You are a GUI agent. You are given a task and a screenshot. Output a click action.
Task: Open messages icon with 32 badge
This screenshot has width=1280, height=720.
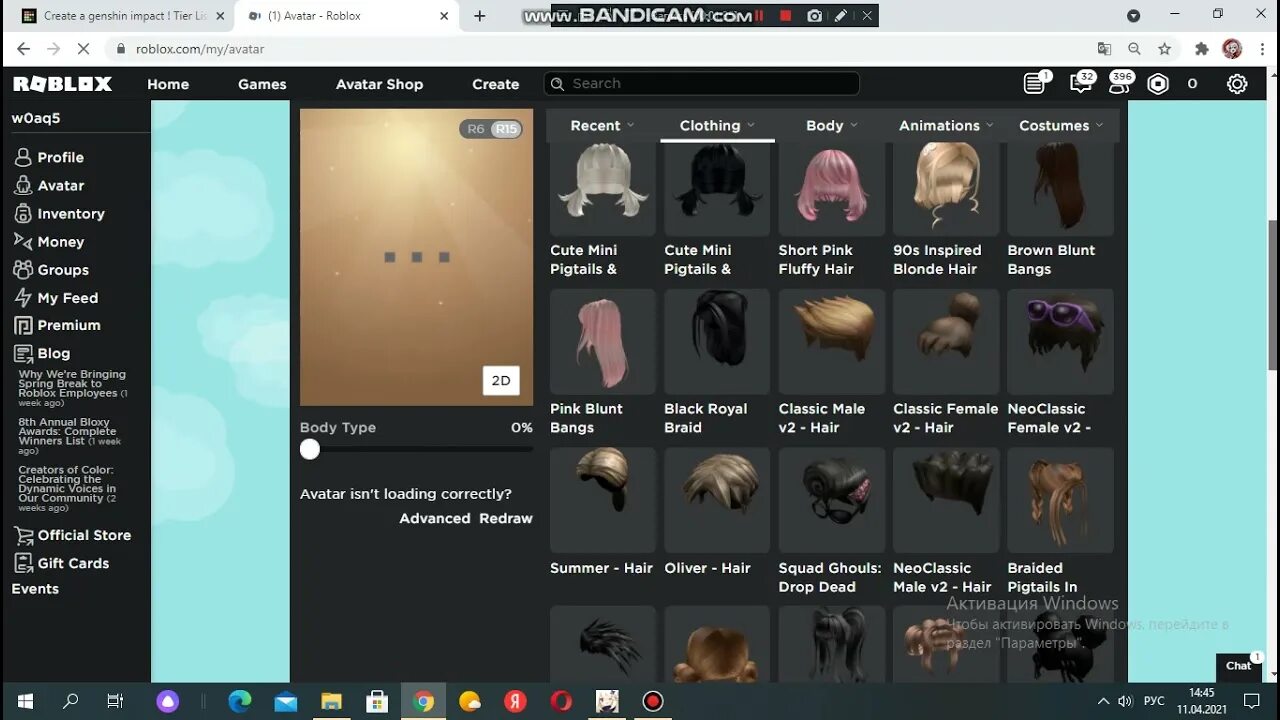coord(1081,84)
